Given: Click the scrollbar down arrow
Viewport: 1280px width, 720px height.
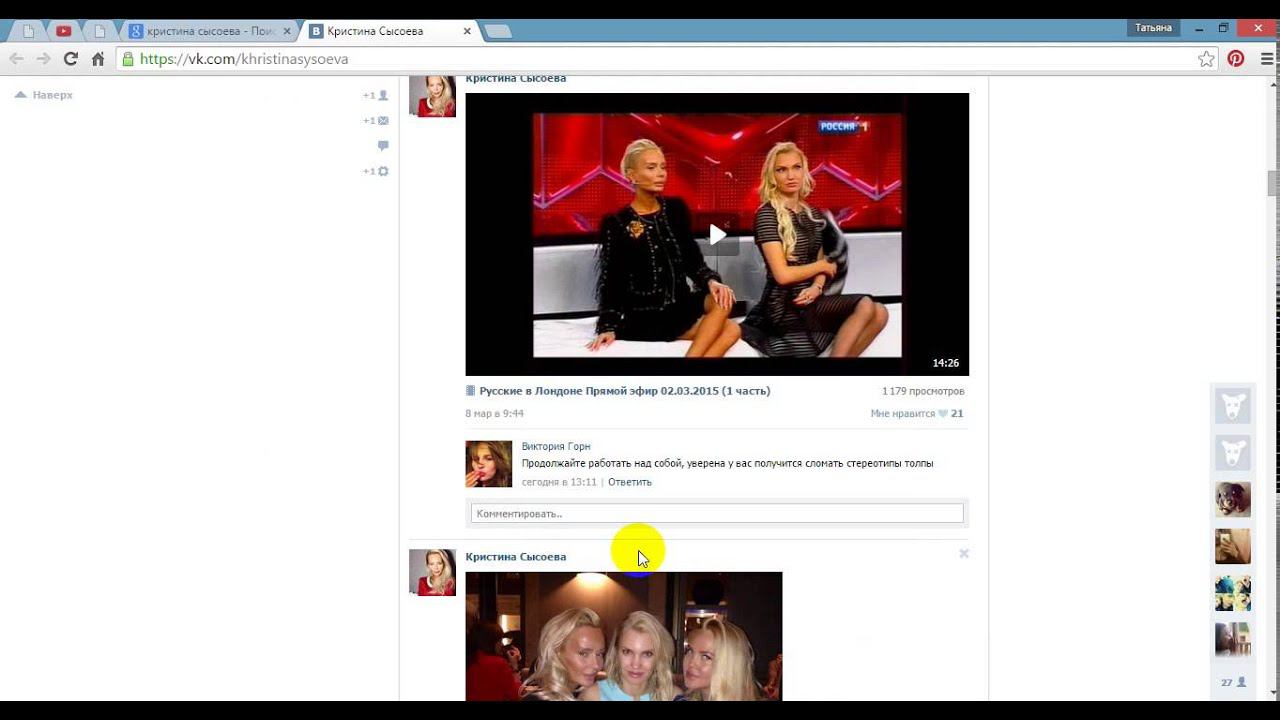Looking at the screenshot, I should coord(1272,694).
